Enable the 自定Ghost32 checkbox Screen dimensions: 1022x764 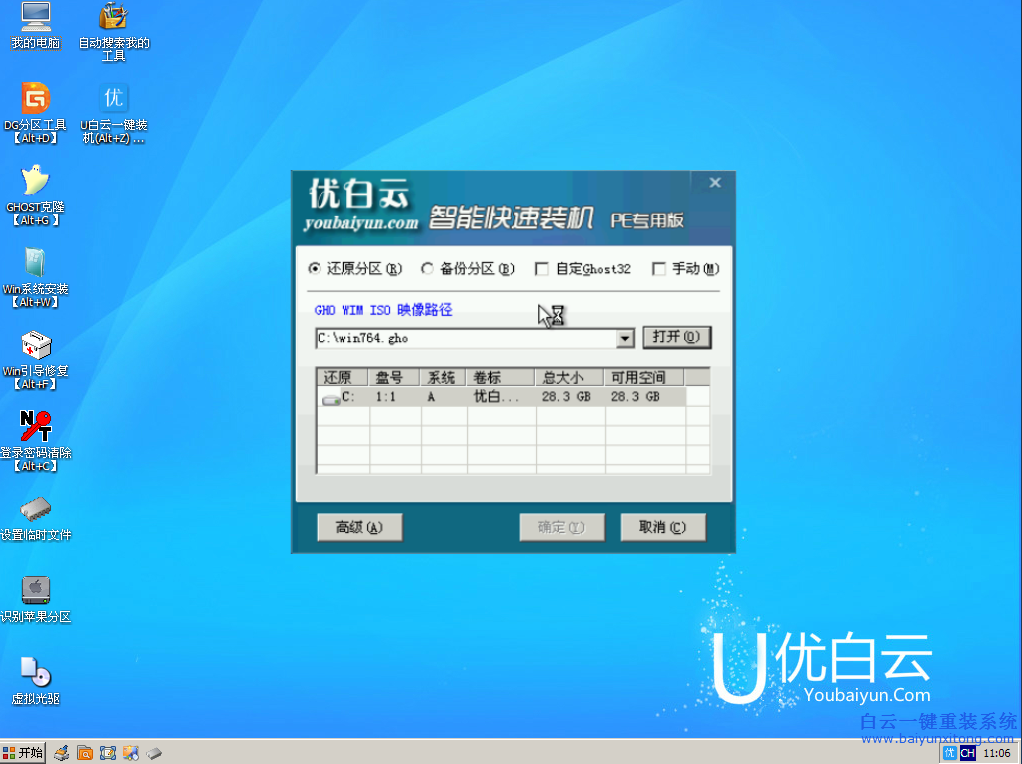tap(541, 268)
